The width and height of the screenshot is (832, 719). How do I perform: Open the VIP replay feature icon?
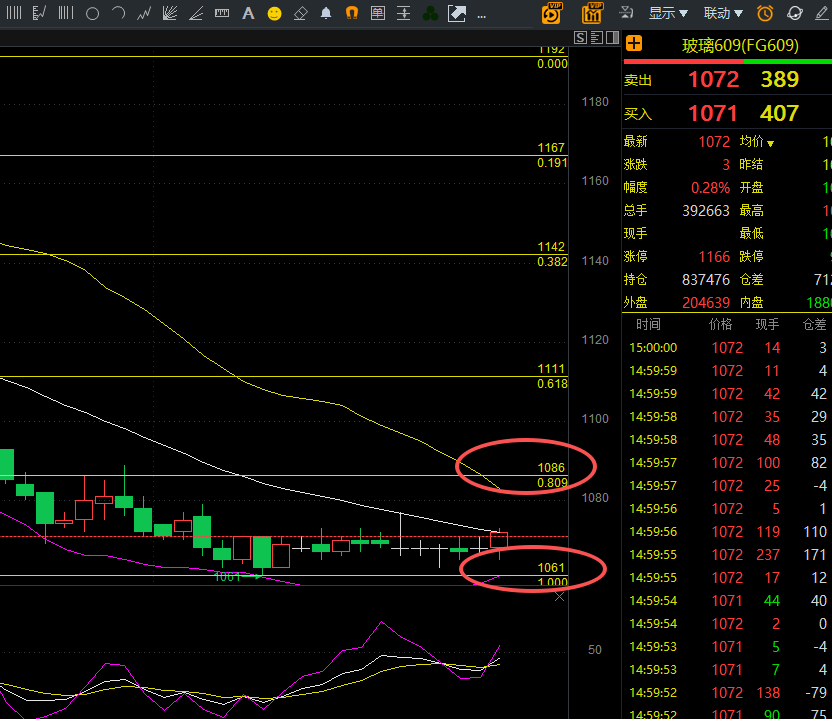click(552, 13)
